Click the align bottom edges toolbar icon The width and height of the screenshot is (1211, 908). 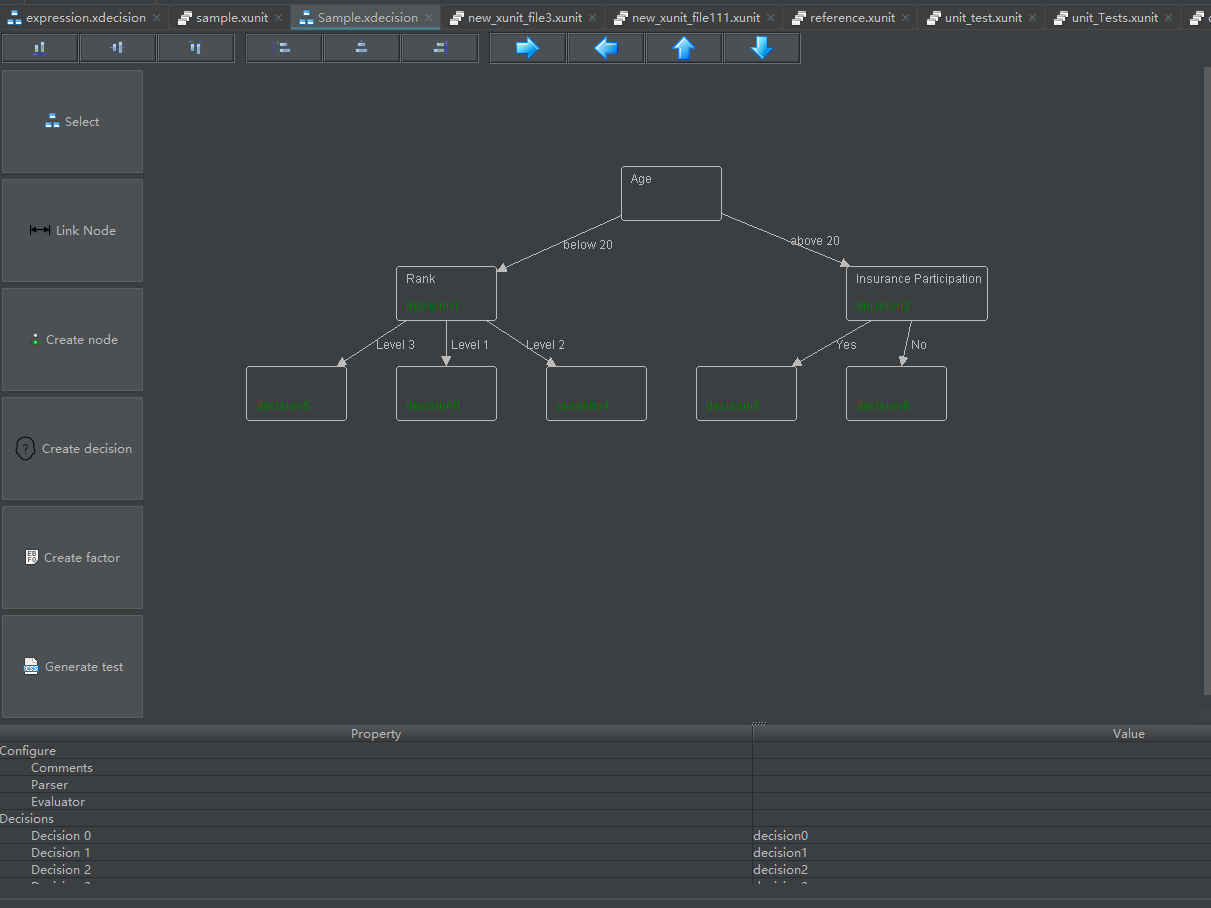[40, 48]
